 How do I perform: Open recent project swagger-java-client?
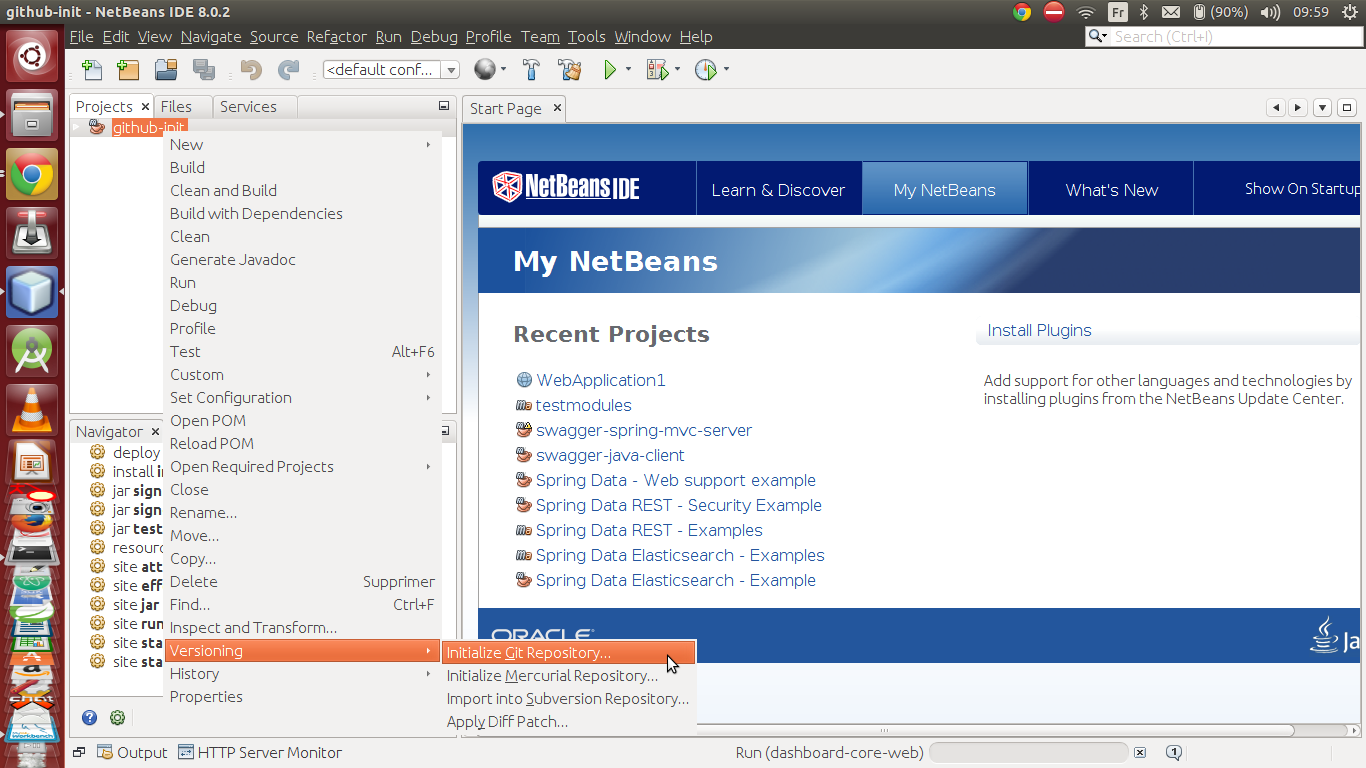click(x=610, y=455)
